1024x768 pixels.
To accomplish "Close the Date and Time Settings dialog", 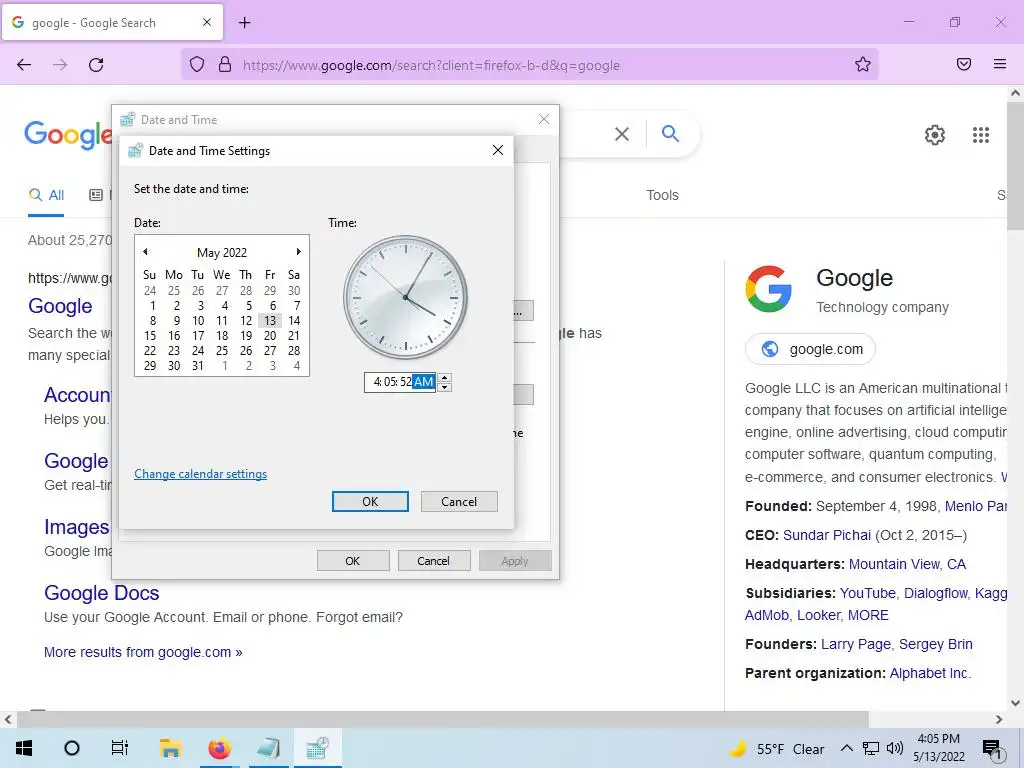I will pyautogui.click(x=498, y=150).
